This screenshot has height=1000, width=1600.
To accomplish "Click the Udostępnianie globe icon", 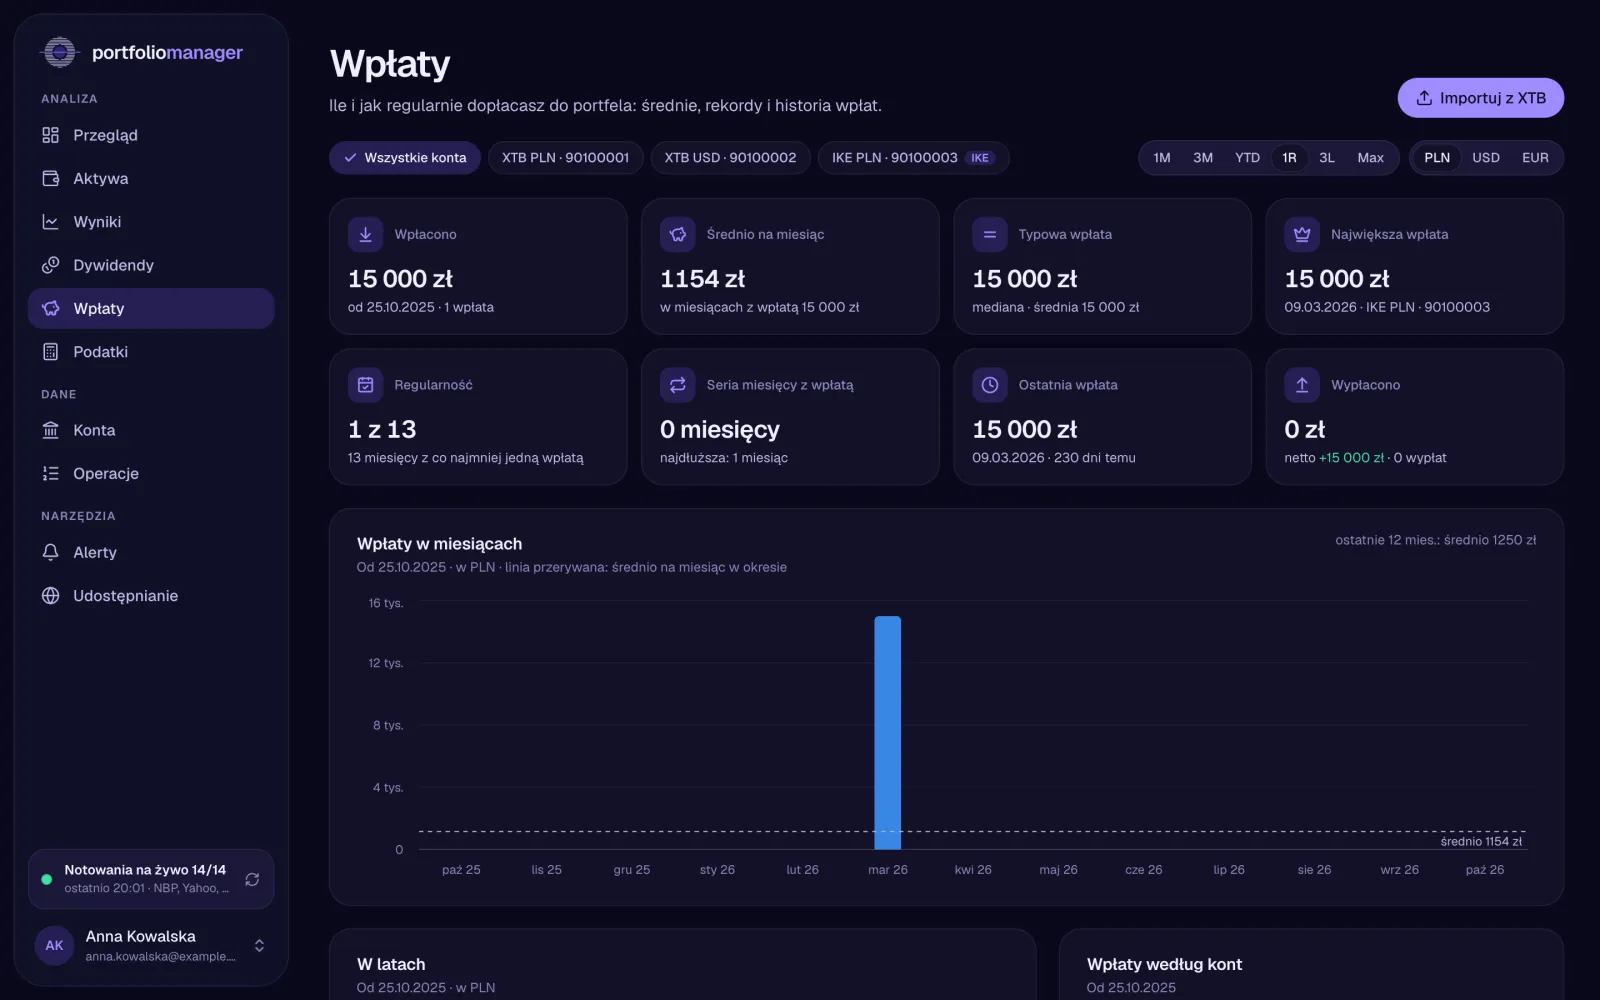I will pos(50,595).
